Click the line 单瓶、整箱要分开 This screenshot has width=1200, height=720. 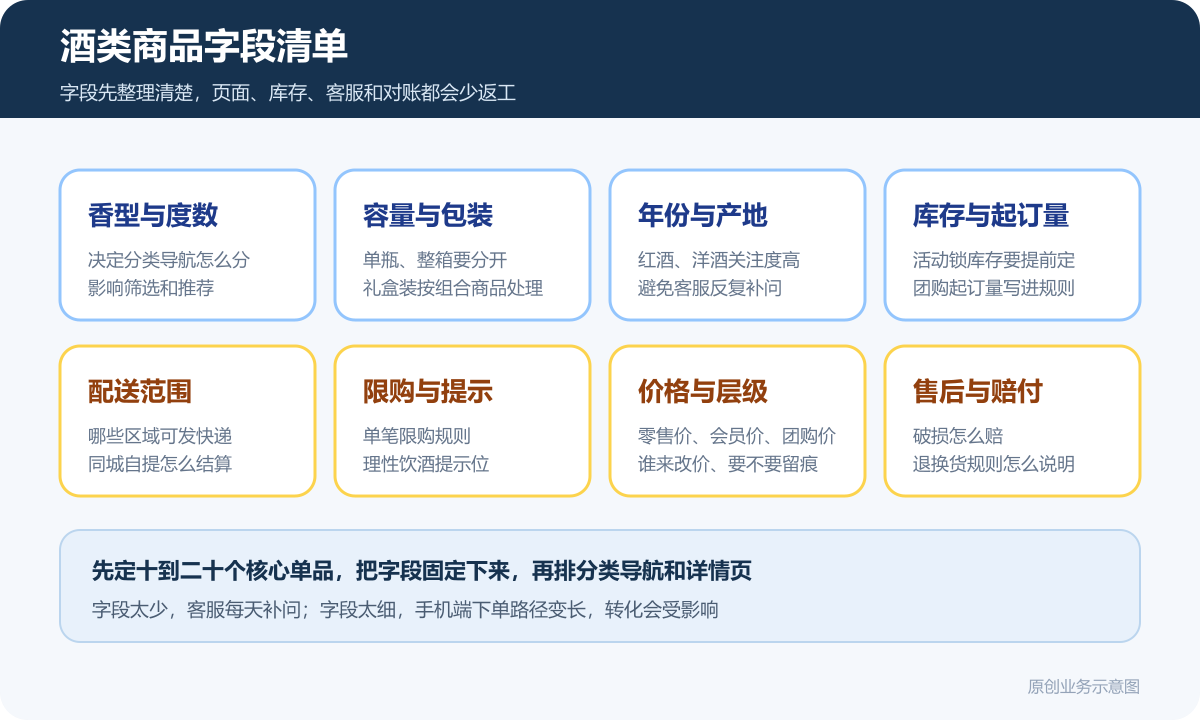coord(435,260)
